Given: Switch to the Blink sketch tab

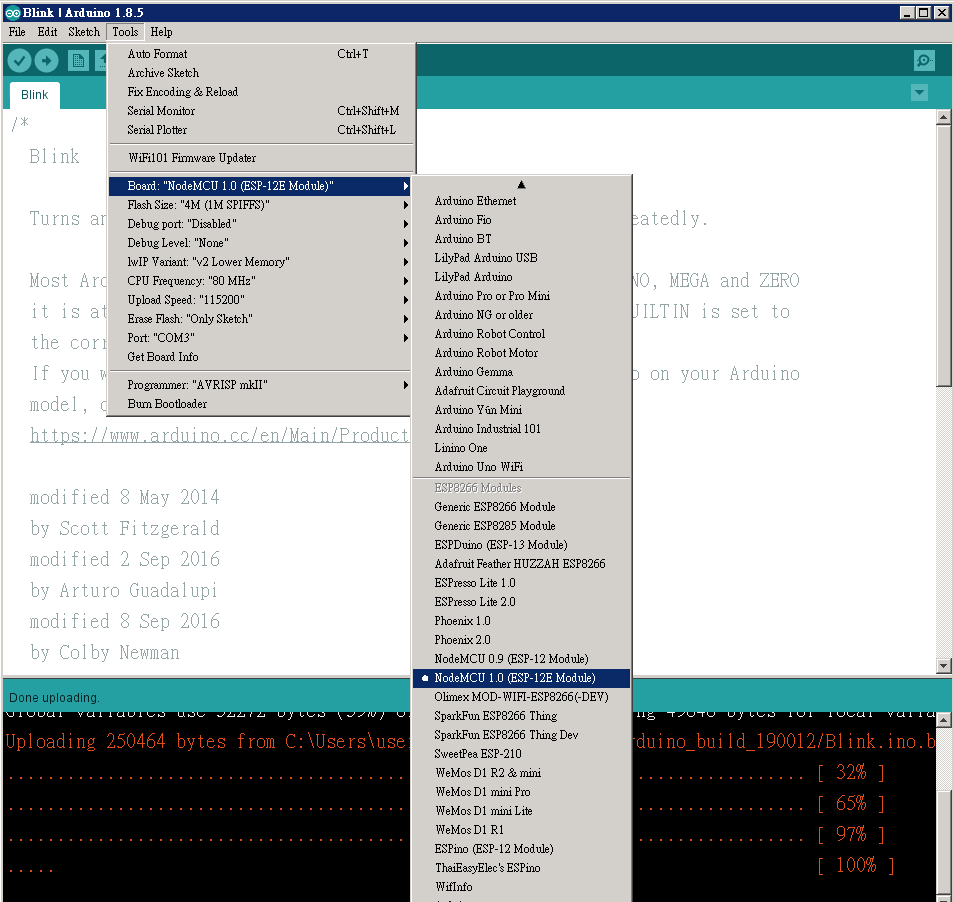Looking at the screenshot, I should click(x=35, y=95).
